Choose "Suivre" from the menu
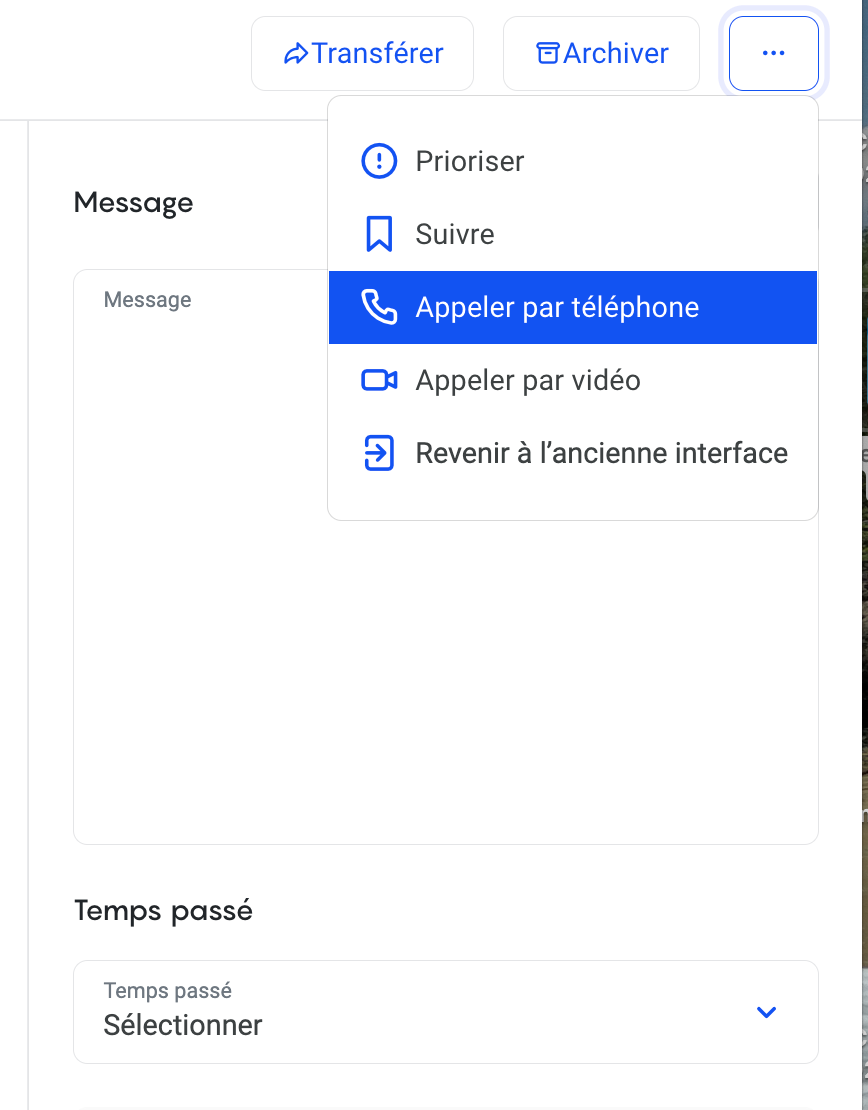Image resolution: width=868 pixels, height=1110 pixels. point(455,235)
